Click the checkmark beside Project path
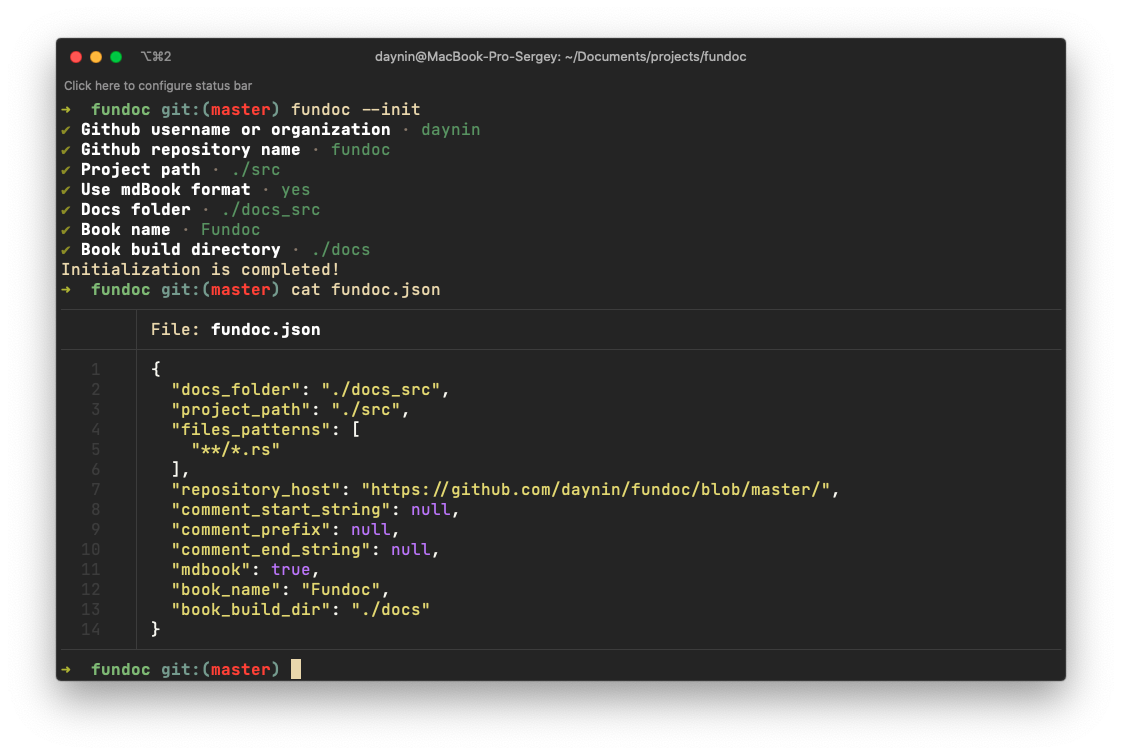 pos(66,170)
